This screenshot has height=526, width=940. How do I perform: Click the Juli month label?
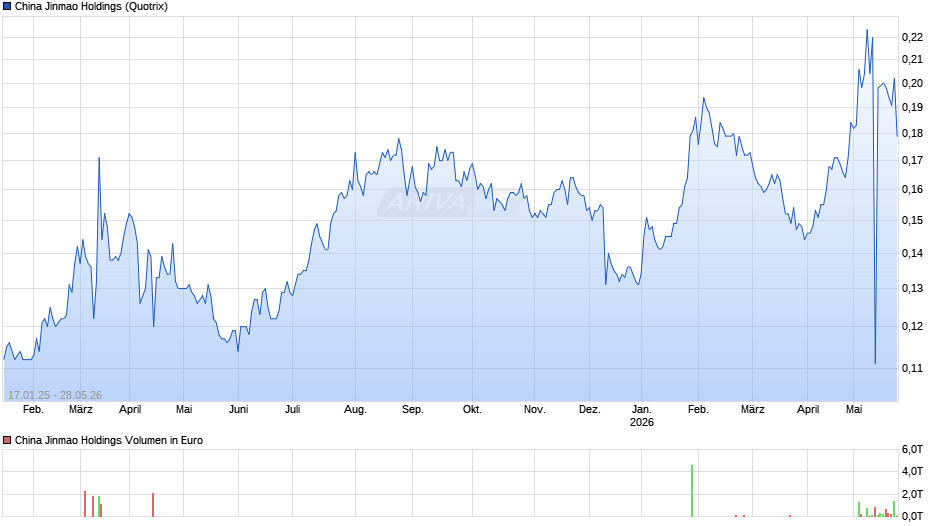pos(293,409)
